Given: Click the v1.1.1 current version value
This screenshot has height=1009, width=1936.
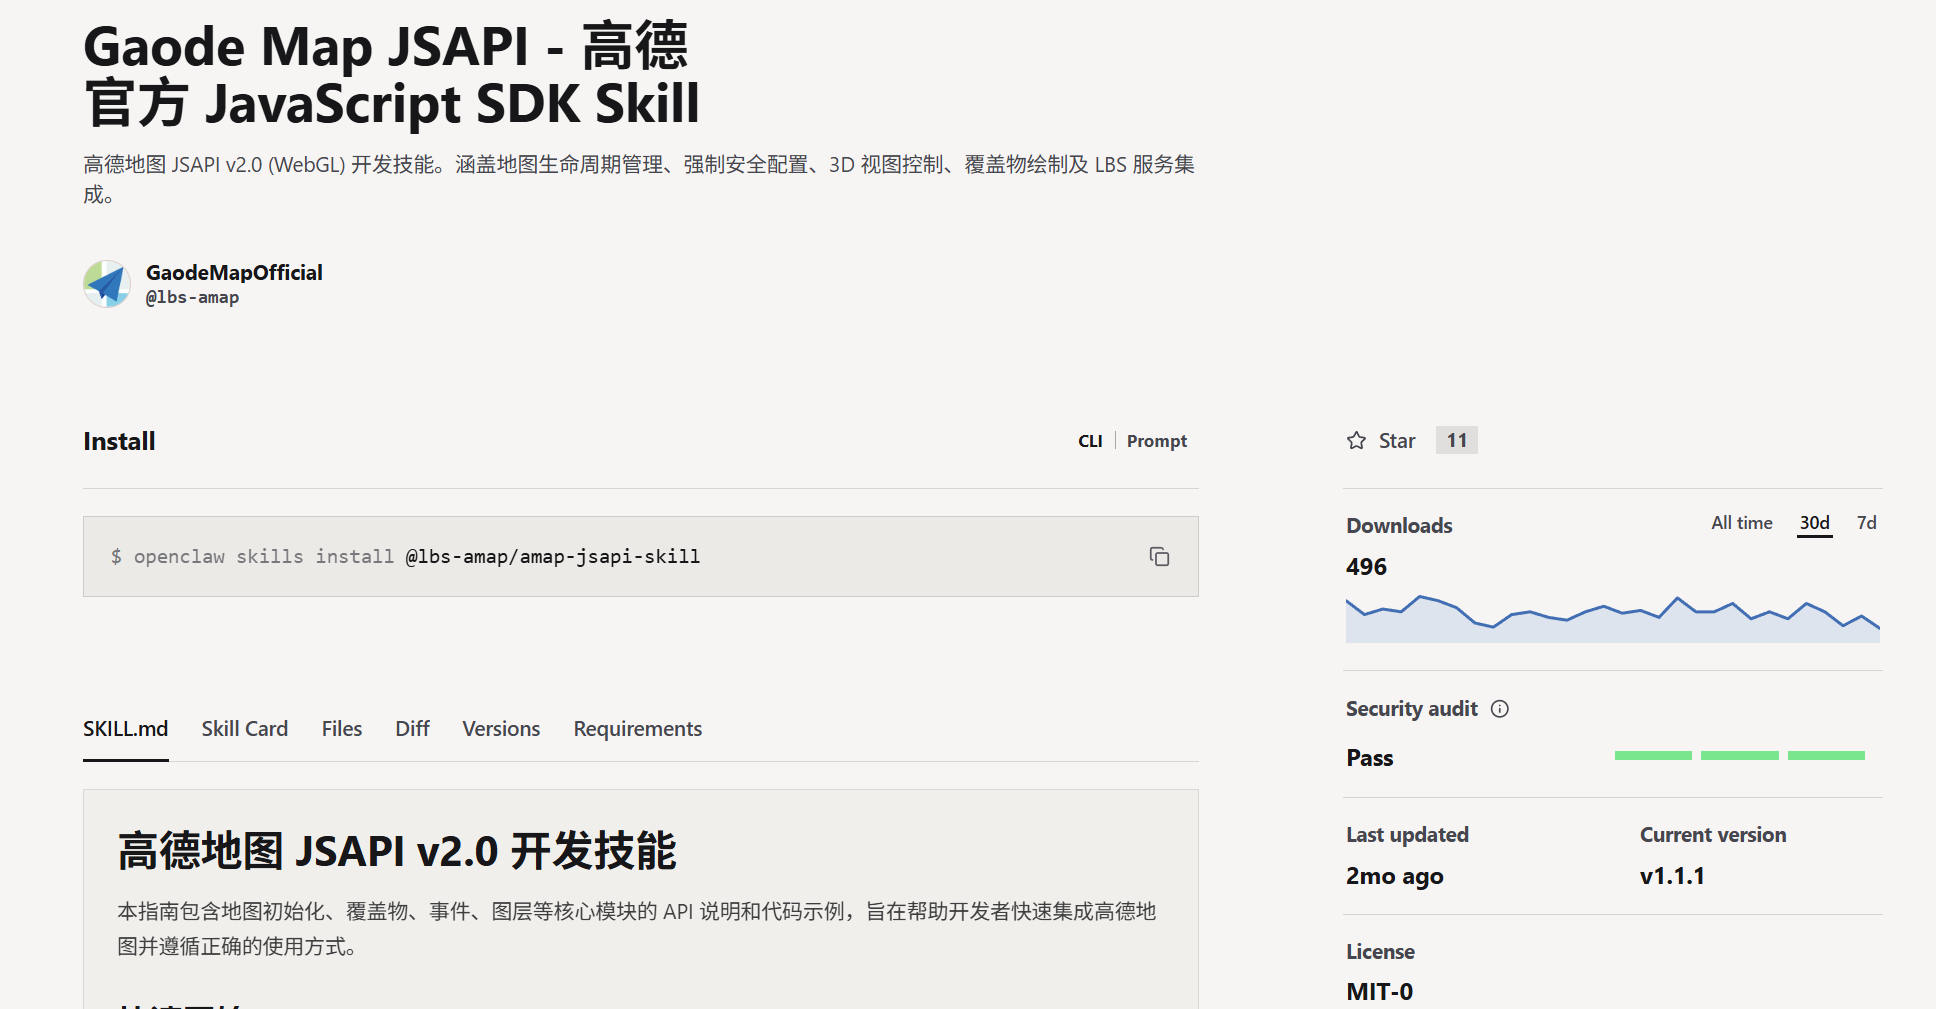Looking at the screenshot, I should tap(1672, 876).
